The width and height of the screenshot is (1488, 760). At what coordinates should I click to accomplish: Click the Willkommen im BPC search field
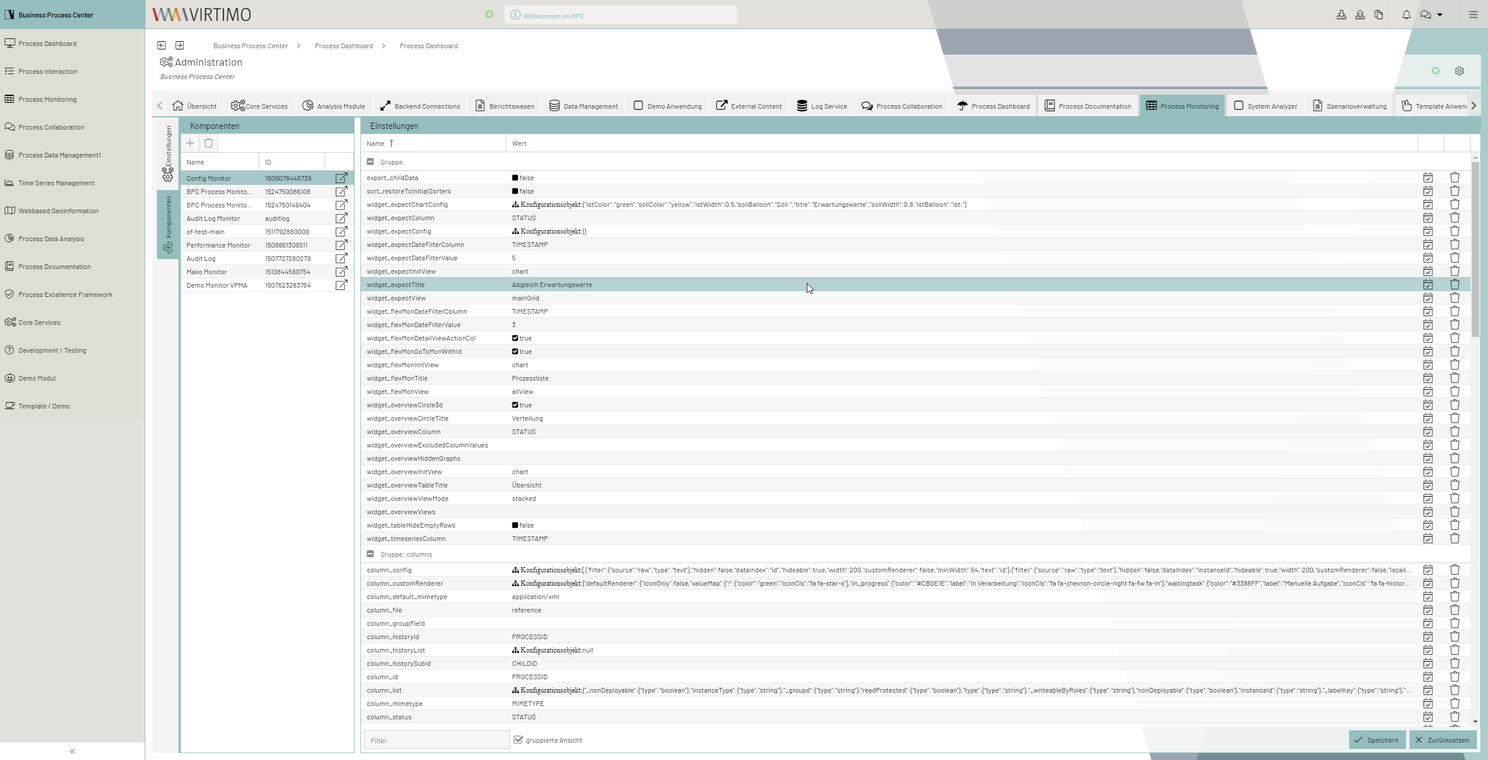tap(621, 15)
